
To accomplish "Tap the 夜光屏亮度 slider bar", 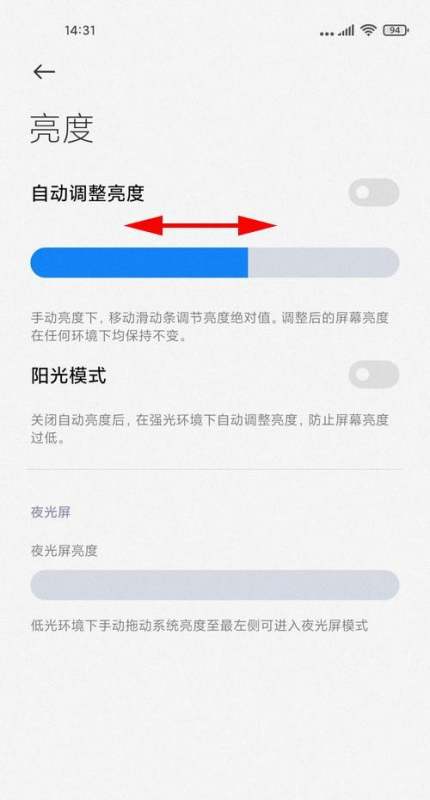I will pyautogui.click(x=215, y=585).
